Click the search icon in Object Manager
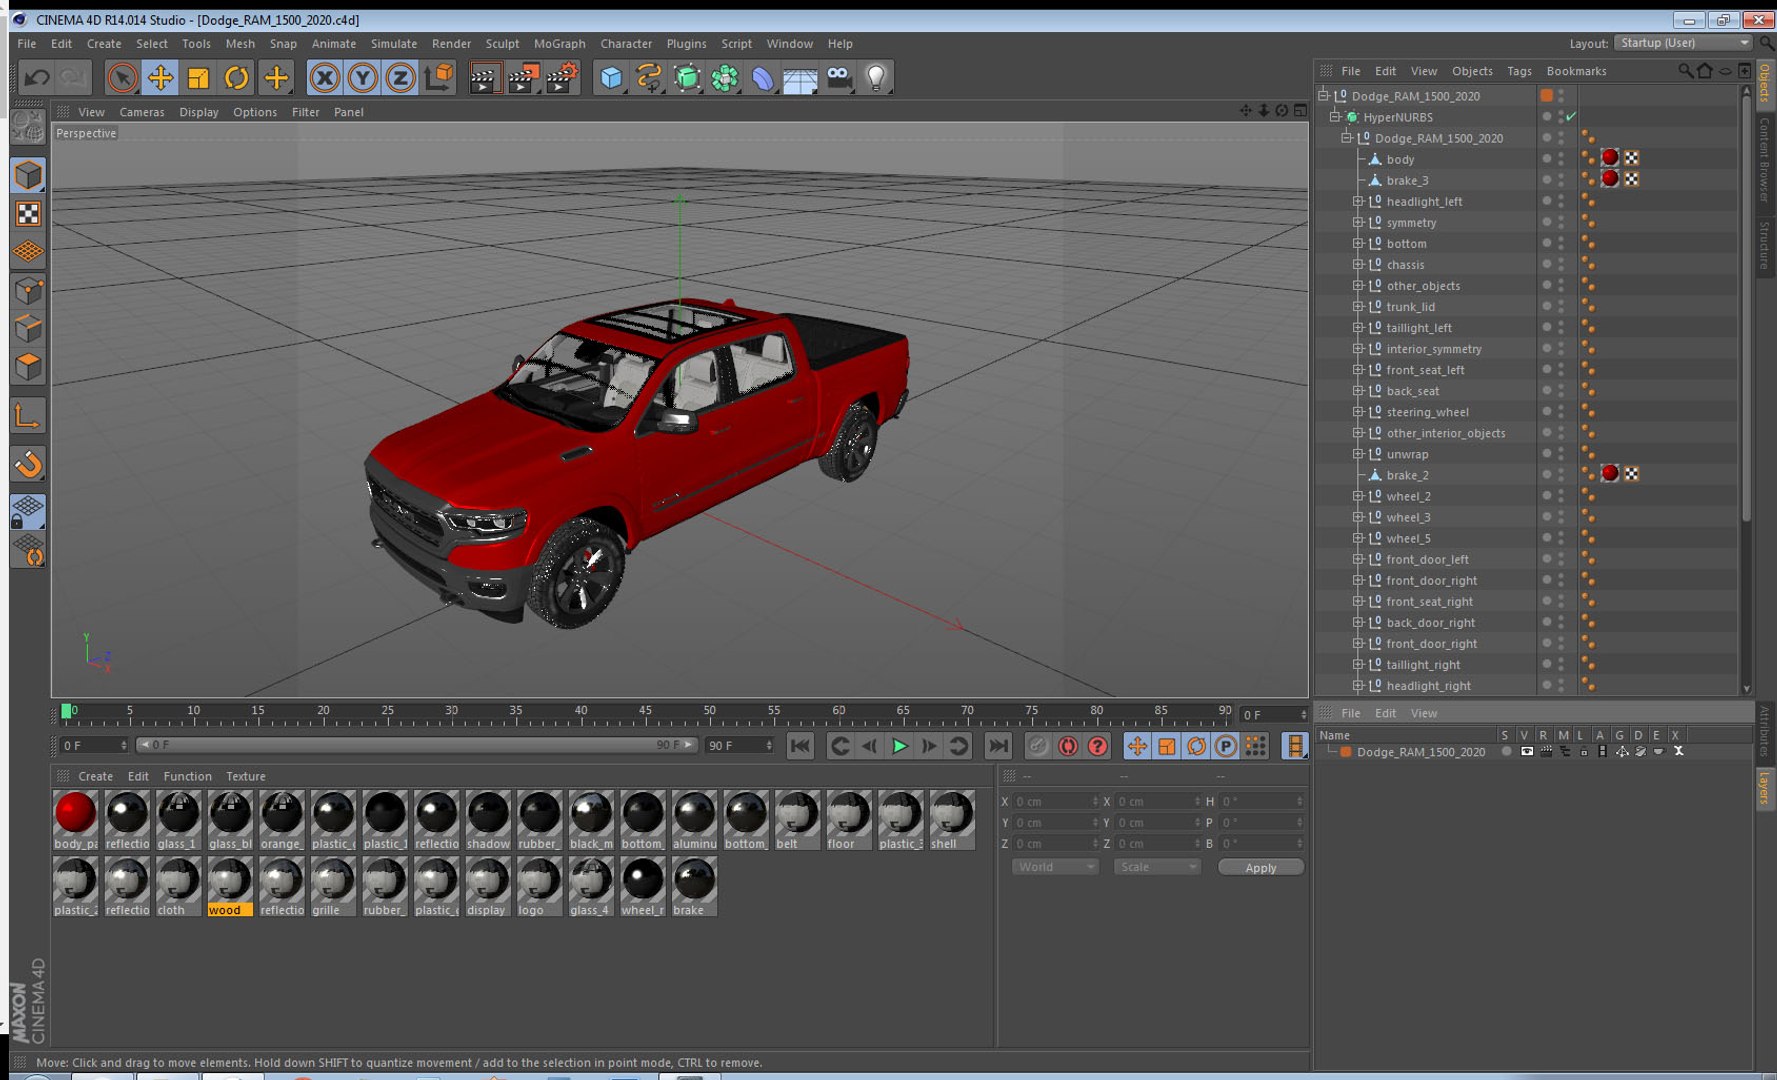 tap(1685, 70)
